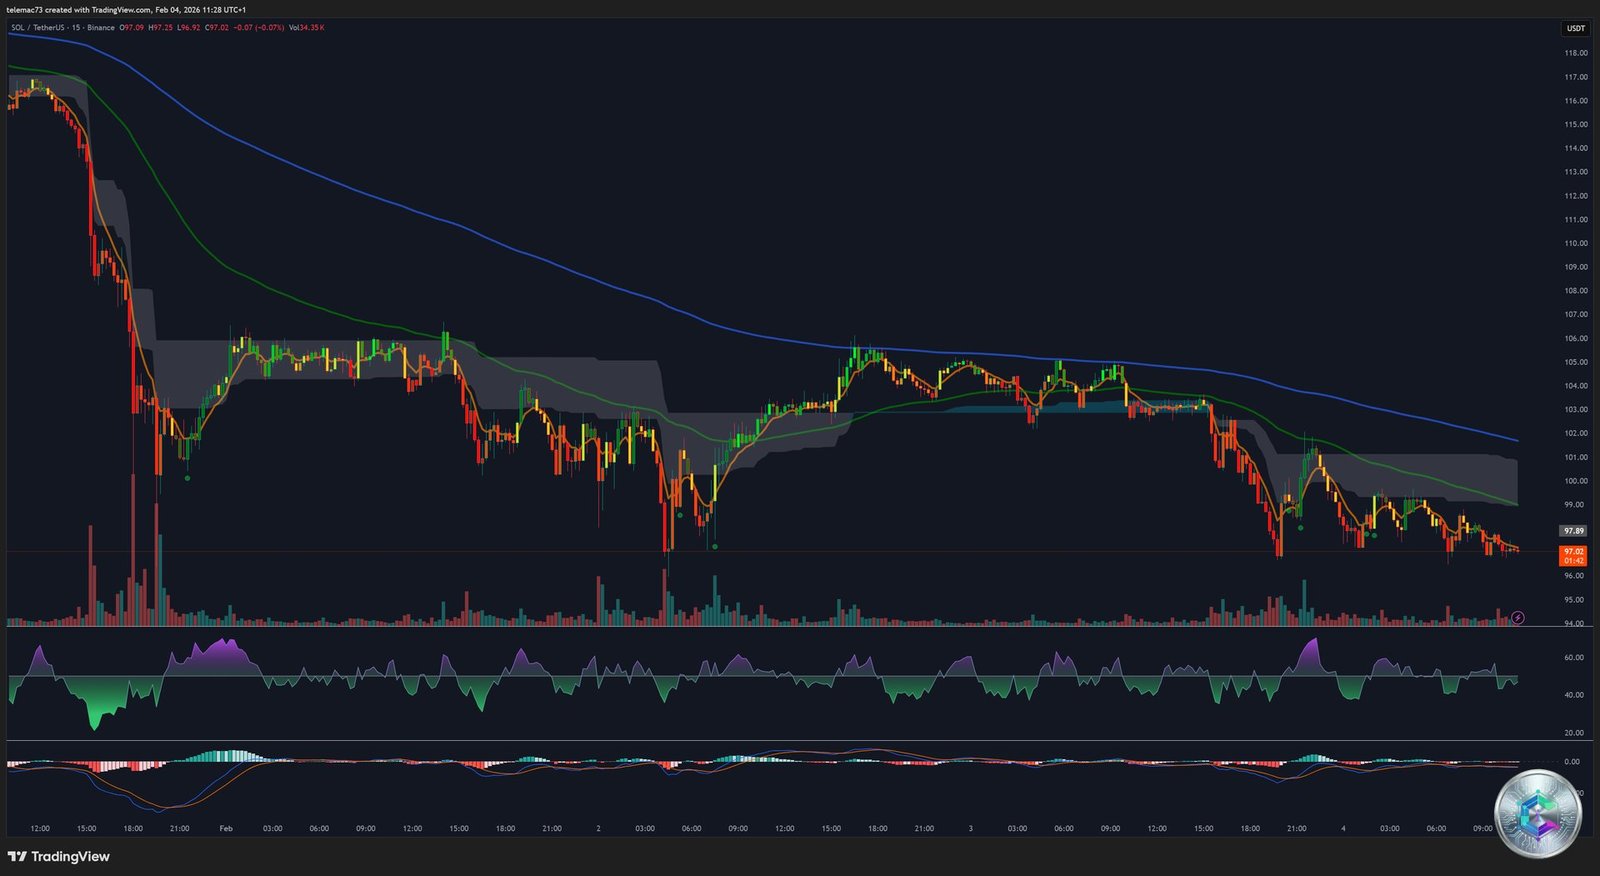The image size is (1600, 876).
Task: Click the purple lightning bolt icon on the chart
Action: [x=1518, y=618]
